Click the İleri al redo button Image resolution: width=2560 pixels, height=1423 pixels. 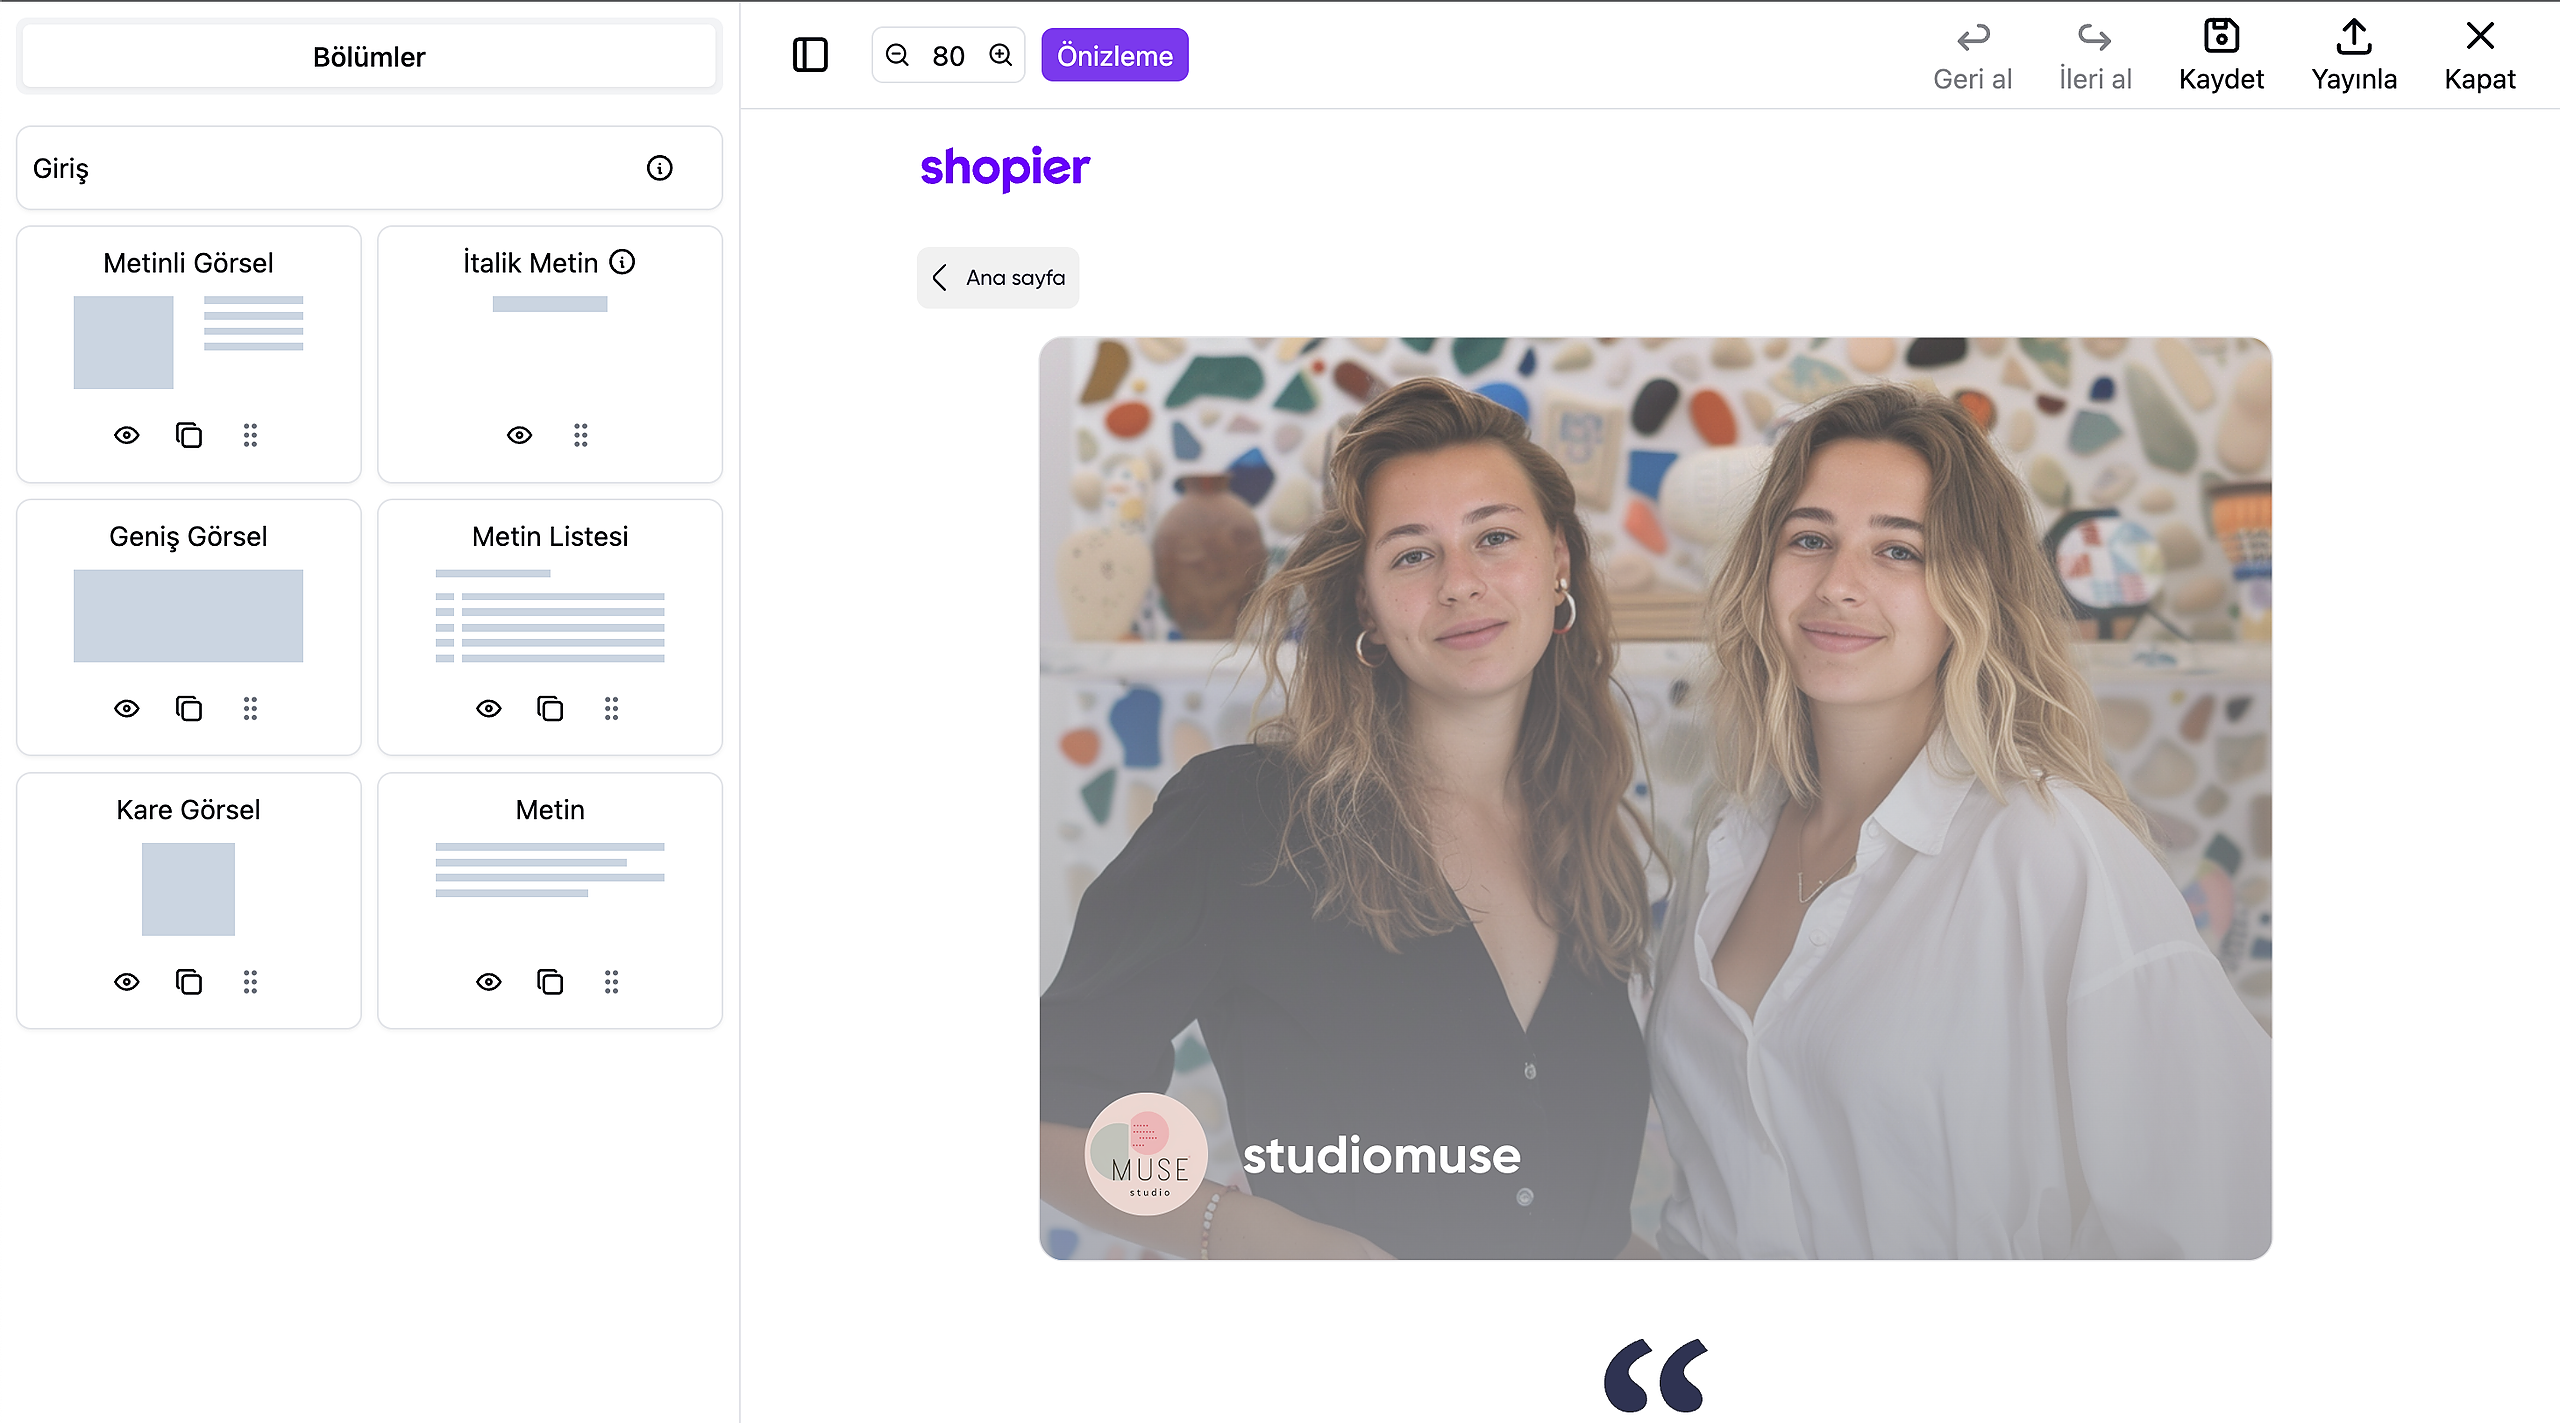point(2094,56)
